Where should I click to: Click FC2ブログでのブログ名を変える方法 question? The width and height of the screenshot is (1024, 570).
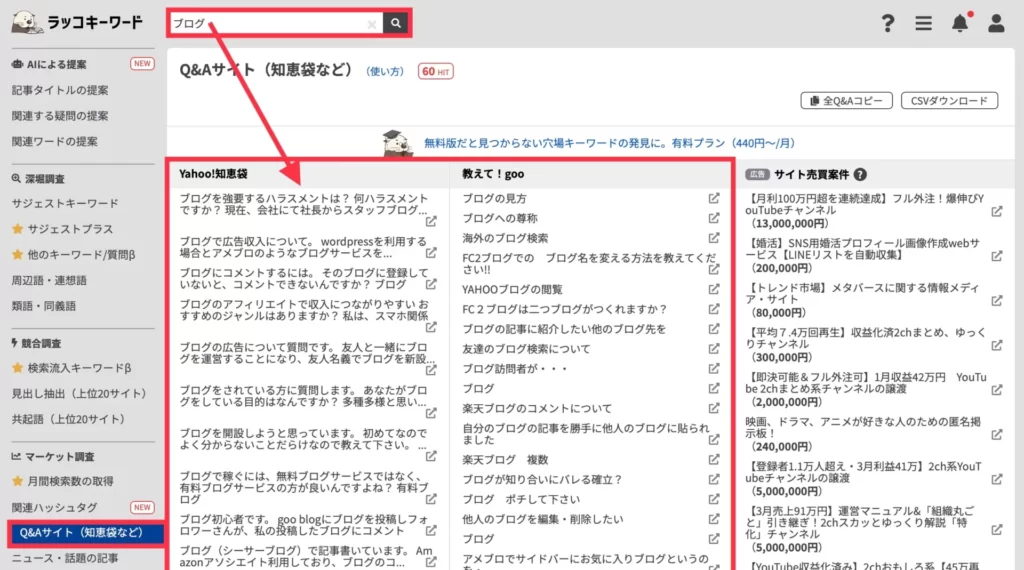pyautogui.click(x=589, y=263)
